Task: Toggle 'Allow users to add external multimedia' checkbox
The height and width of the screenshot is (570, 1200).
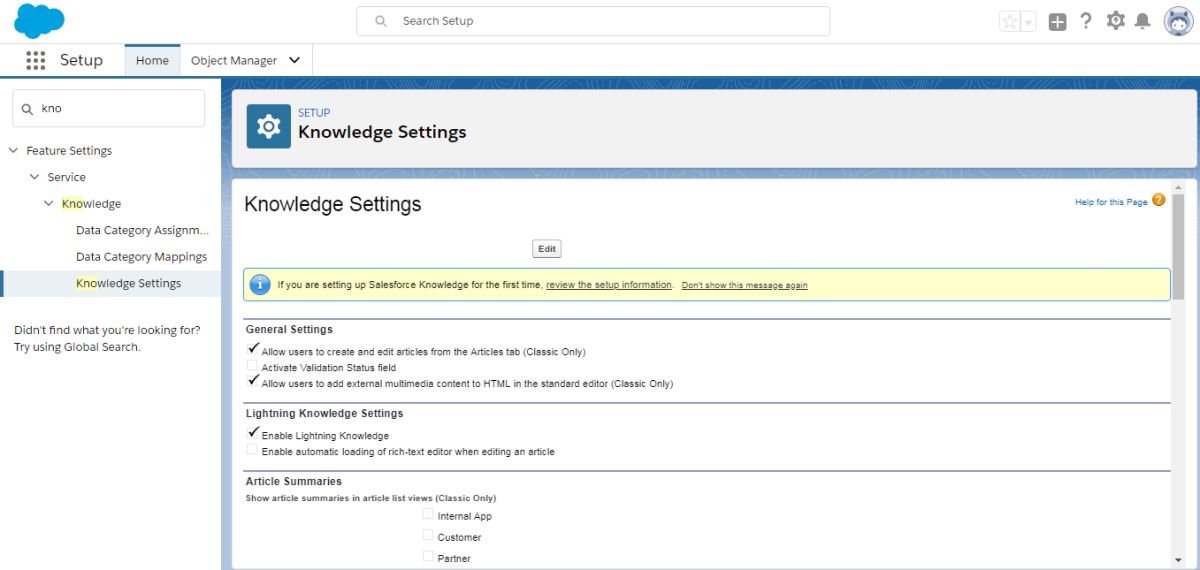Action: (x=253, y=382)
